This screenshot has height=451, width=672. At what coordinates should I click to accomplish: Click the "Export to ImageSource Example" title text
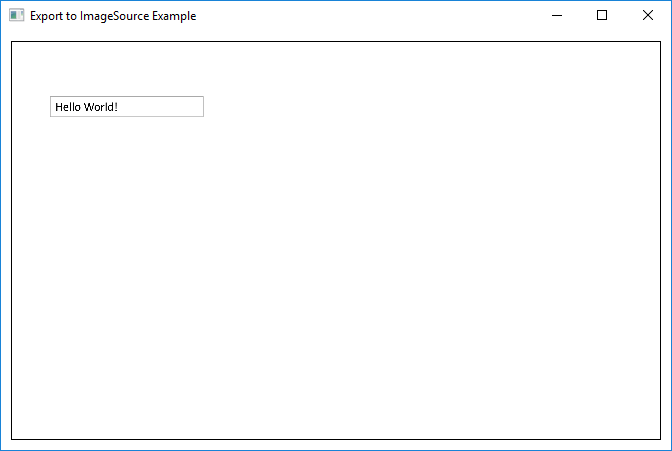pyautogui.click(x=112, y=16)
